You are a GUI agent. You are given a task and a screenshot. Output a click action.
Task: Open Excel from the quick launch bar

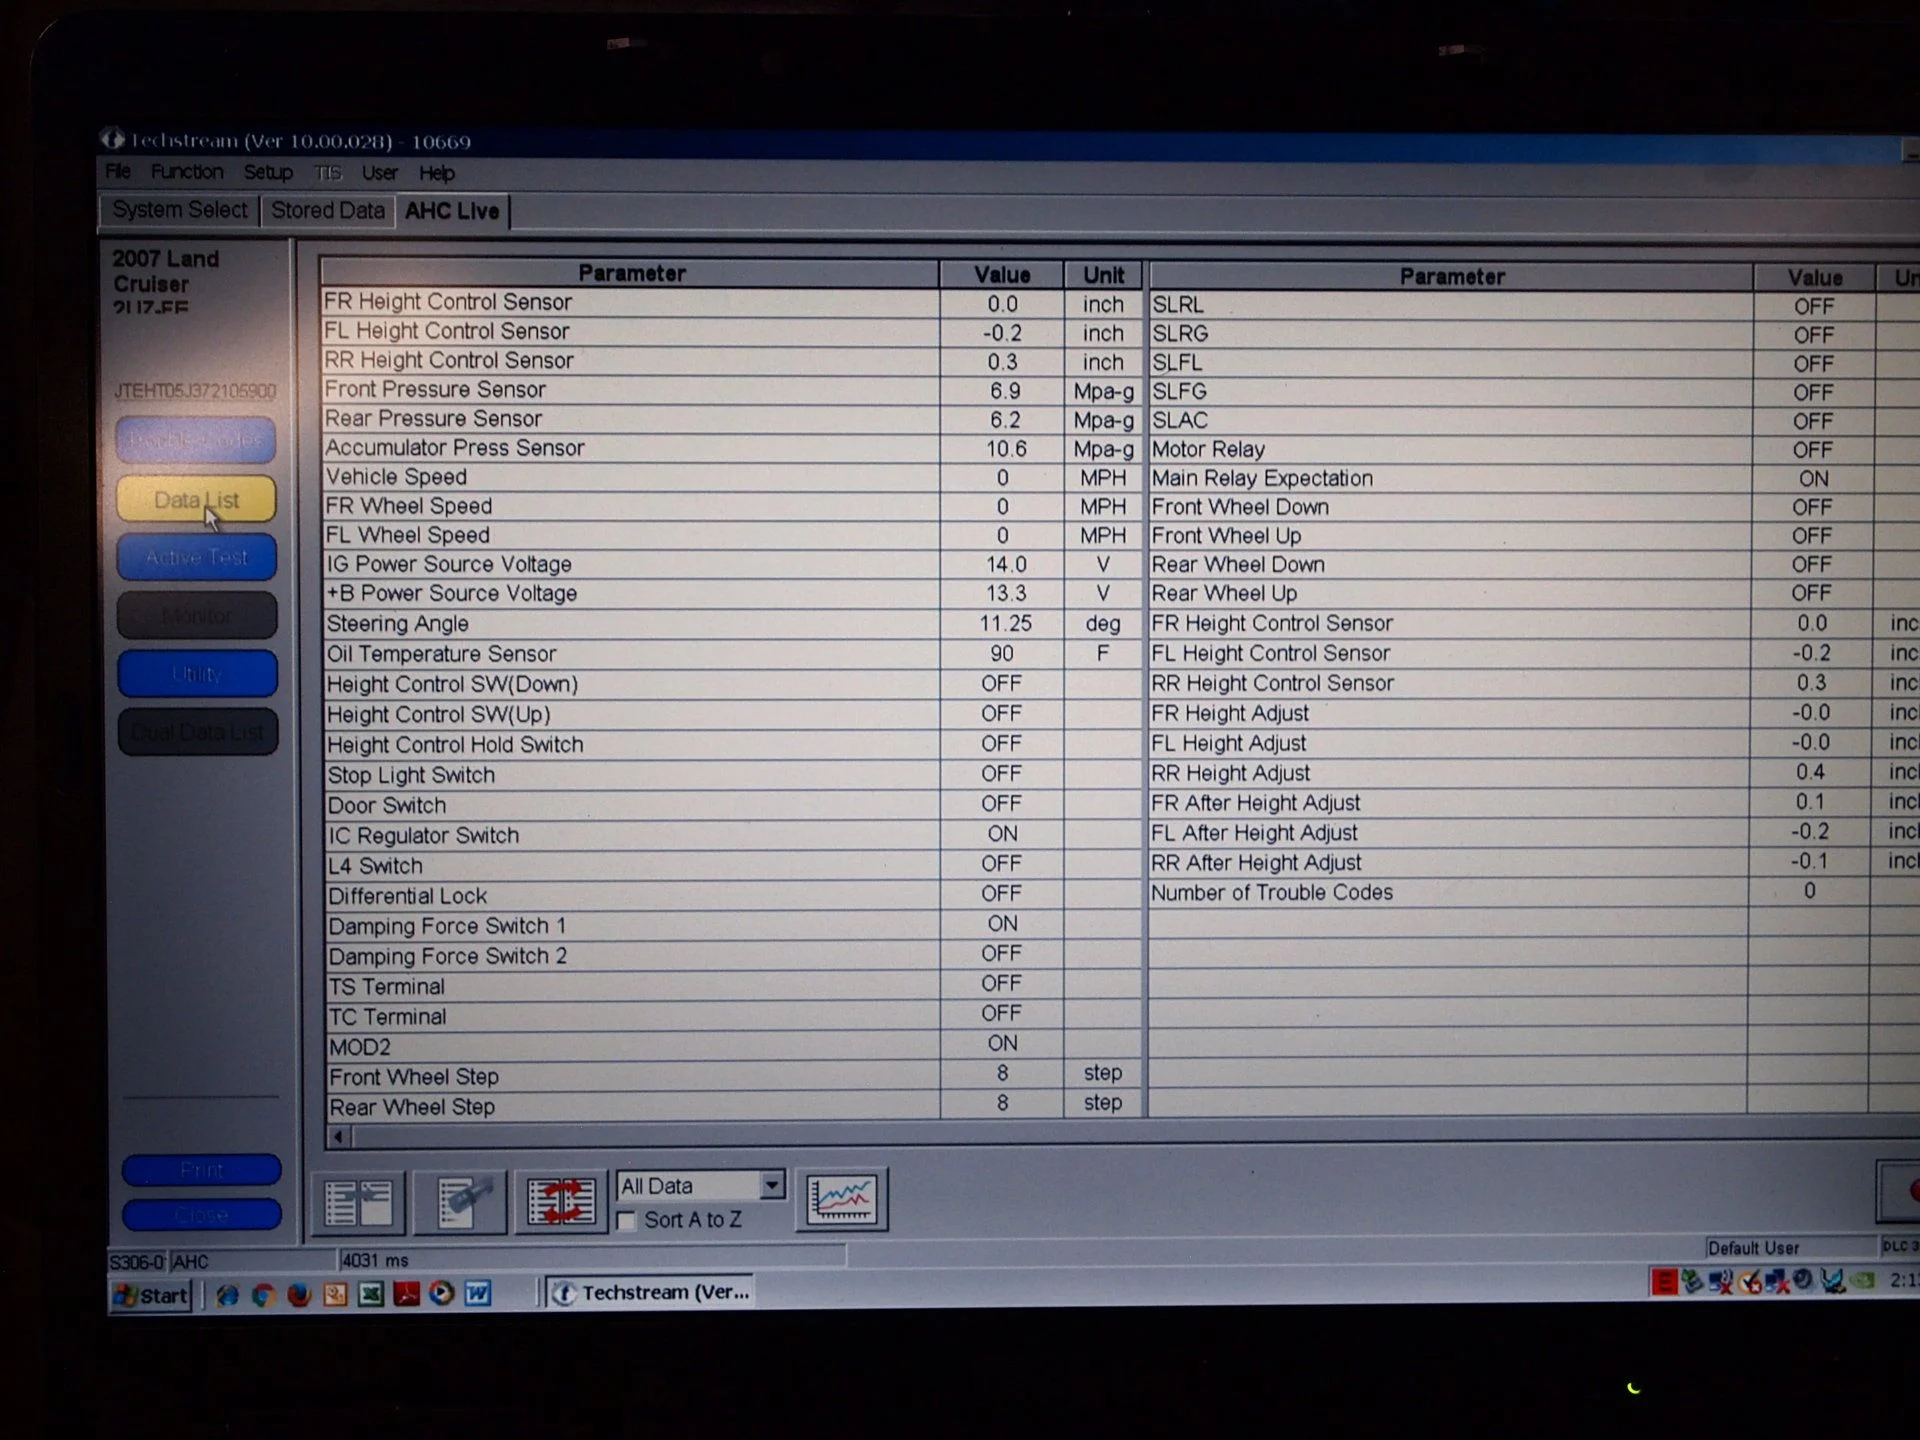(371, 1294)
